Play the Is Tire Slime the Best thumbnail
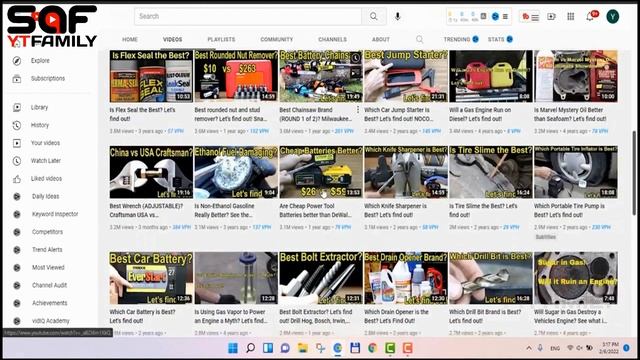 (x=491, y=172)
